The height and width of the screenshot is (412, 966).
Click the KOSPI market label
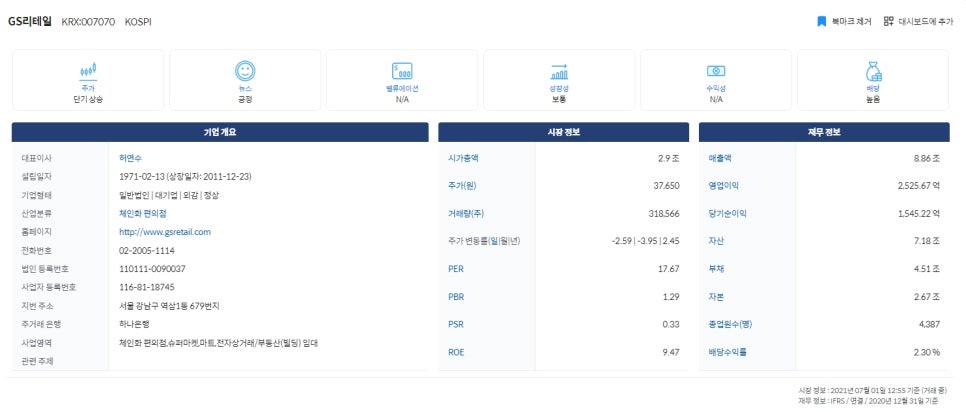(138, 22)
